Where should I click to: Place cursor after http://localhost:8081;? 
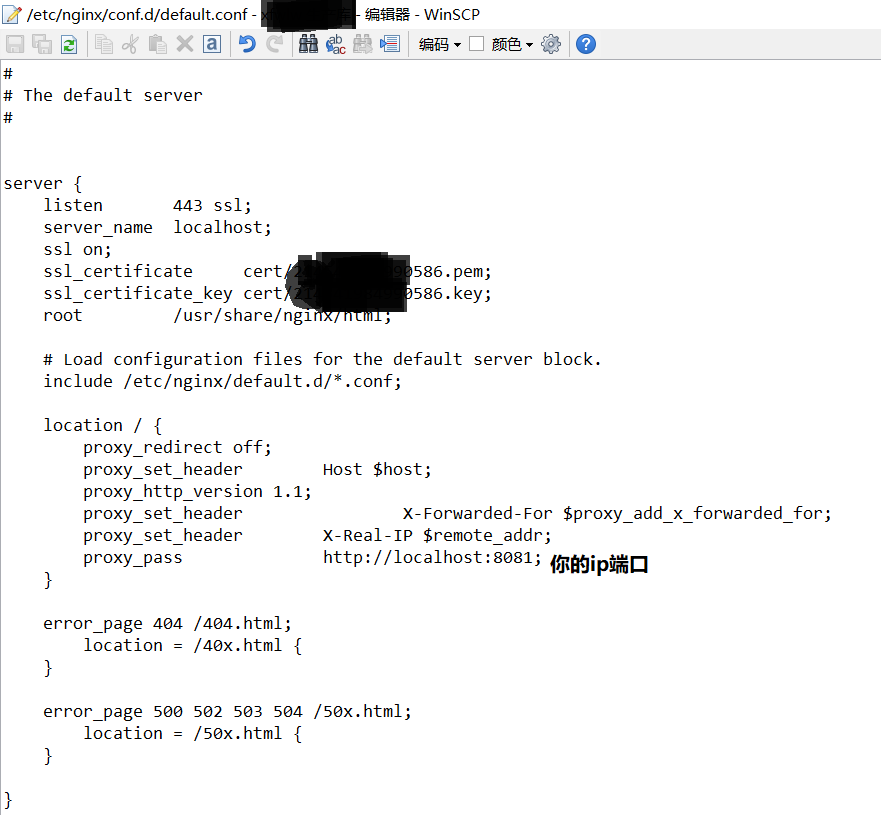pos(543,558)
